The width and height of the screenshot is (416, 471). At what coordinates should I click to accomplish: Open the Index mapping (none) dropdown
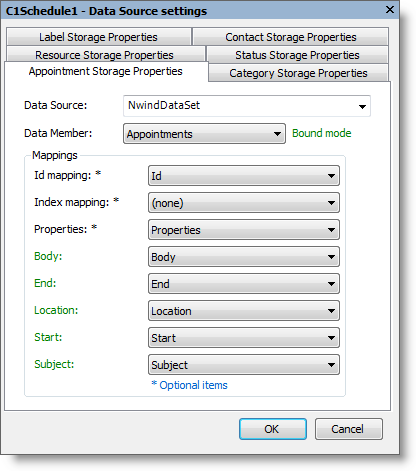pyautogui.click(x=244, y=203)
